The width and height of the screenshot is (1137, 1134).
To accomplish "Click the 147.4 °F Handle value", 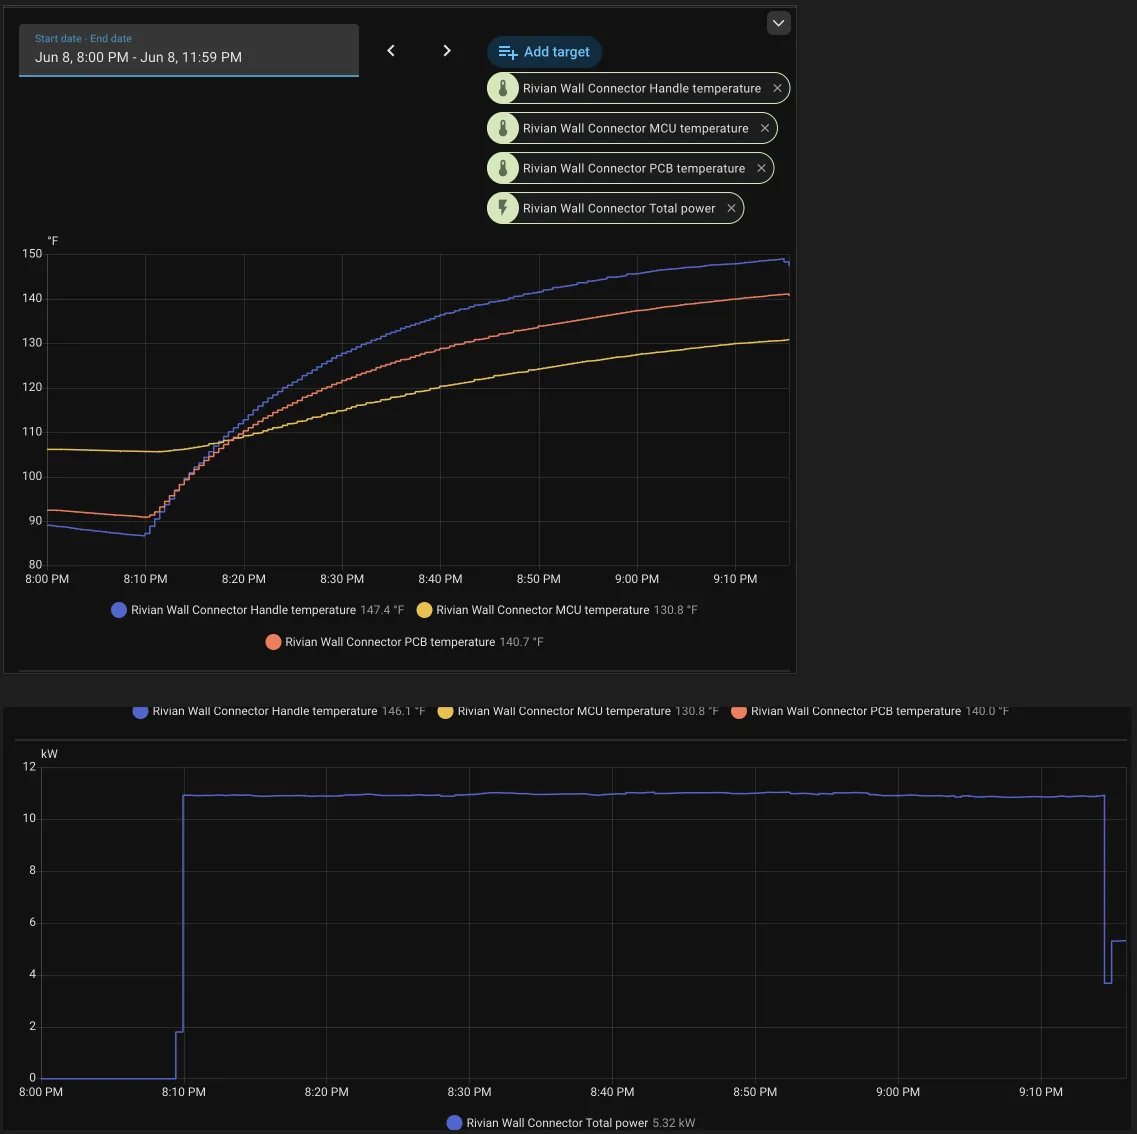I will [x=382, y=610].
